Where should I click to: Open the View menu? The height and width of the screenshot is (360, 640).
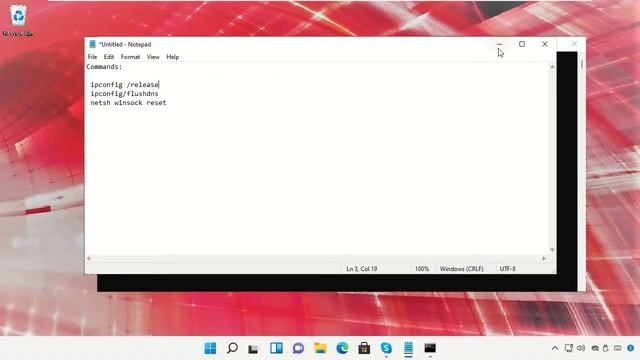pyautogui.click(x=153, y=57)
